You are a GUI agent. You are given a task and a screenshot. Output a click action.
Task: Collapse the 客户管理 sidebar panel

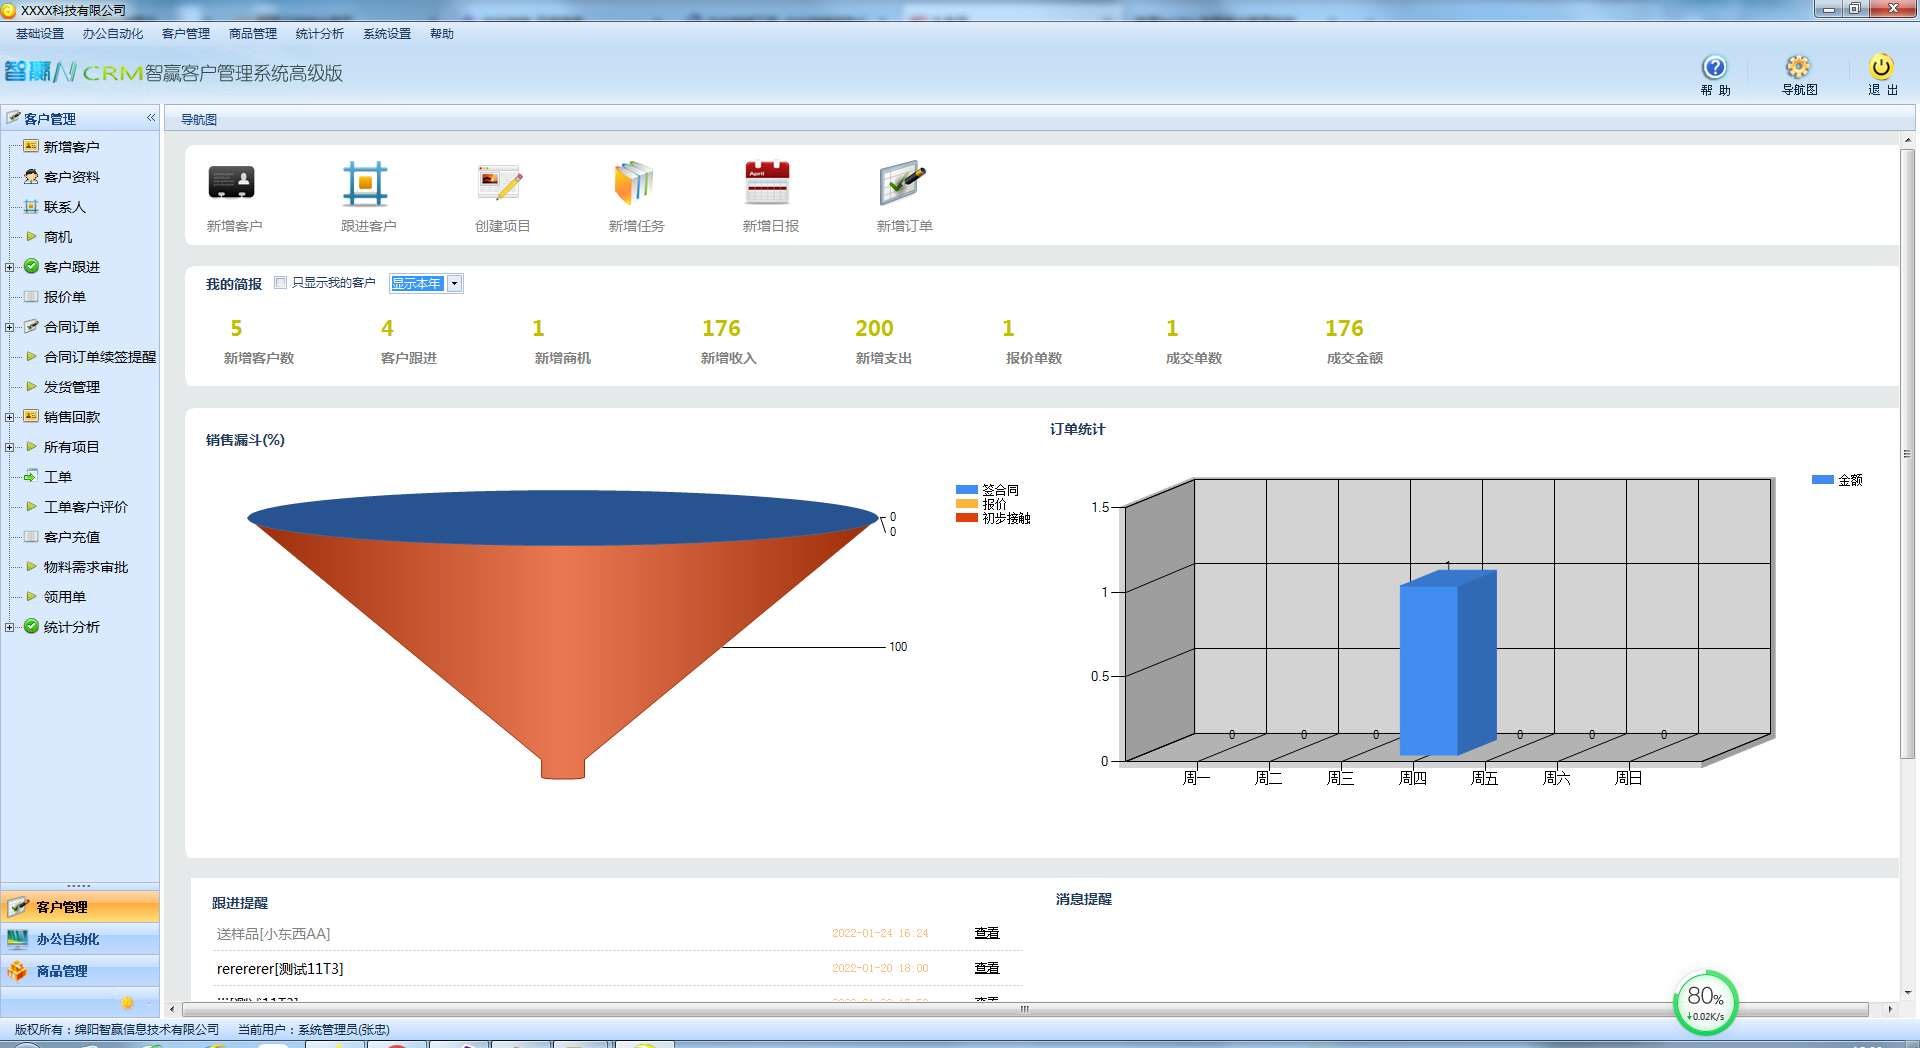click(x=151, y=117)
